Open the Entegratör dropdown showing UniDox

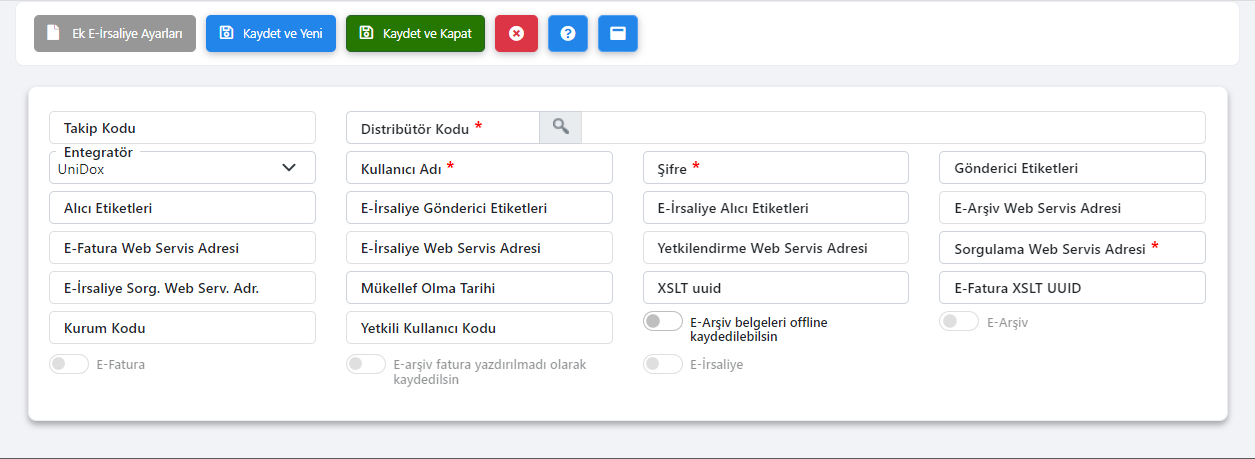181,168
